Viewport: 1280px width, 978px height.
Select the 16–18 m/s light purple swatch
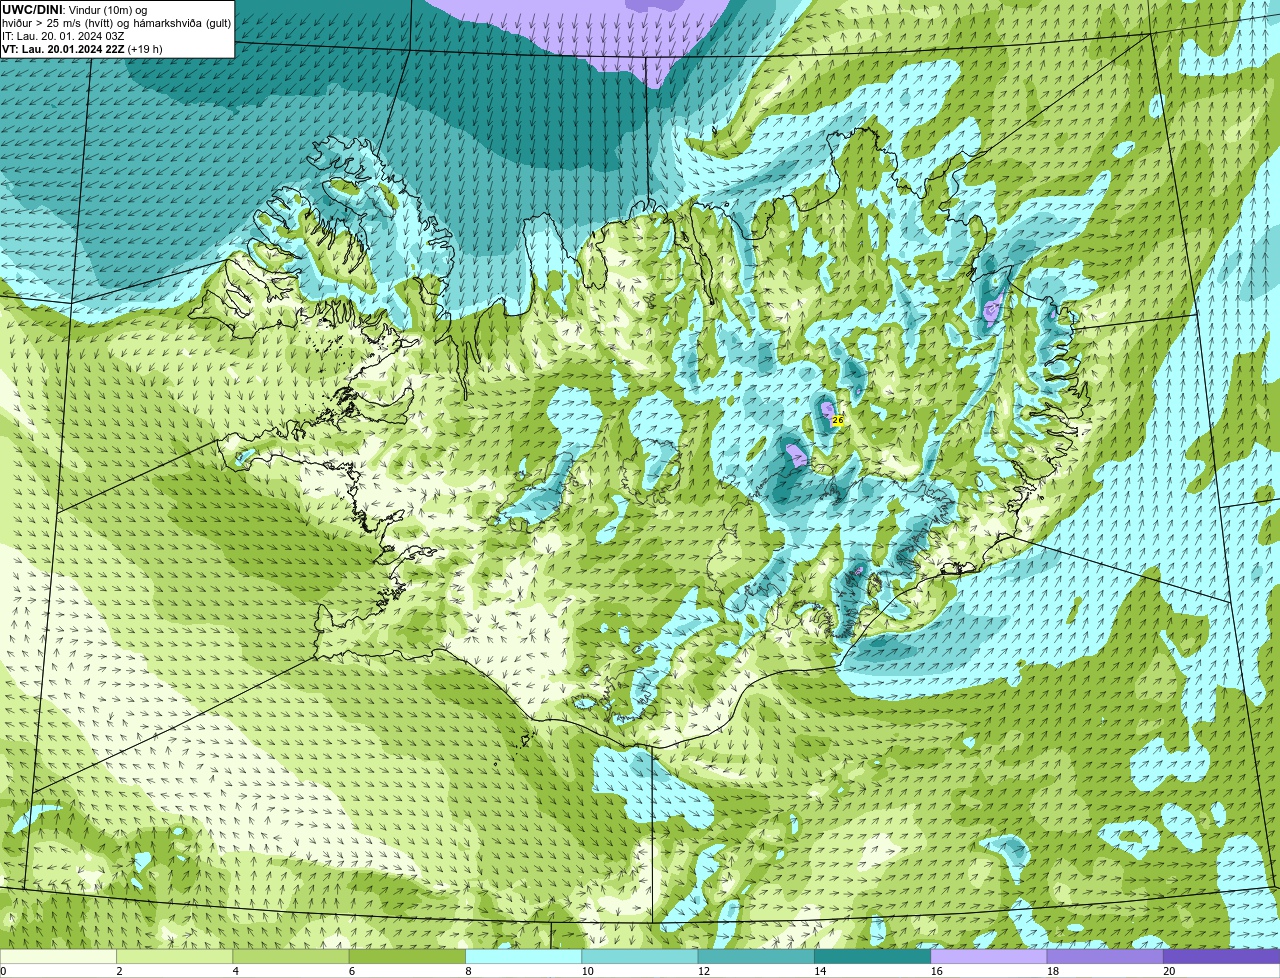tap(989, 956)
